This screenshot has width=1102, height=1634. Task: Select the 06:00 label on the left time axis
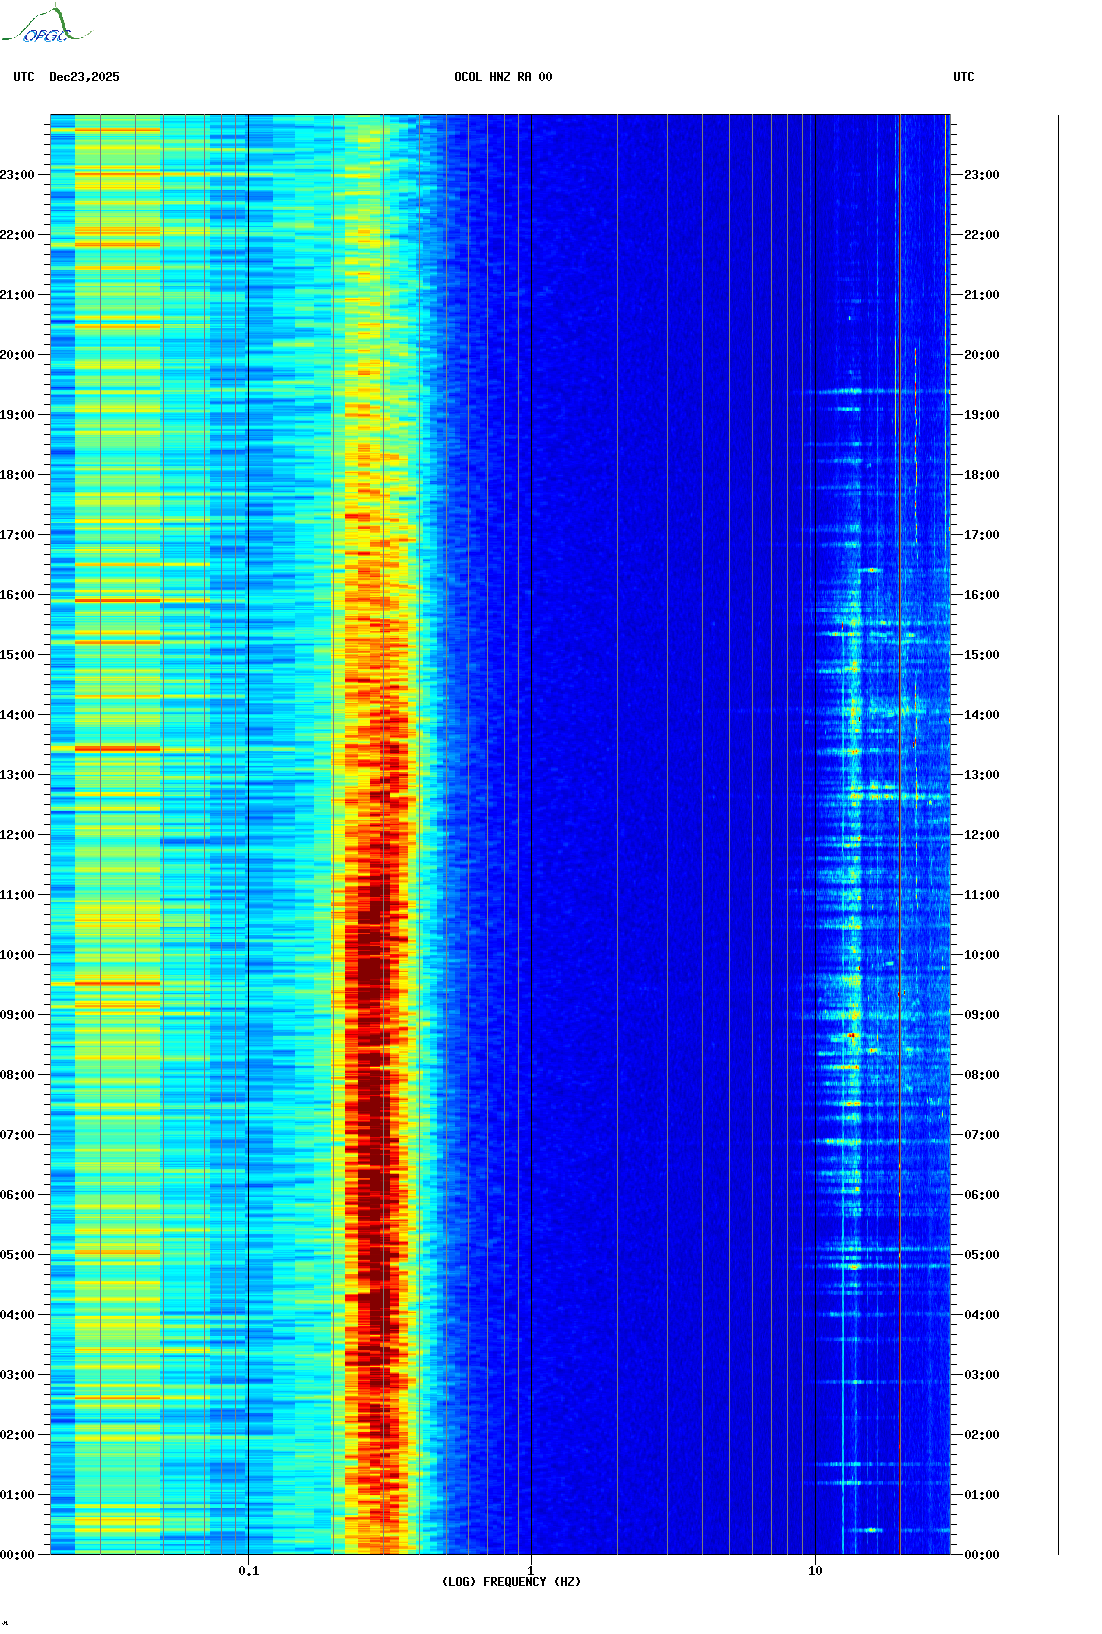click(x=17, y=1195)
